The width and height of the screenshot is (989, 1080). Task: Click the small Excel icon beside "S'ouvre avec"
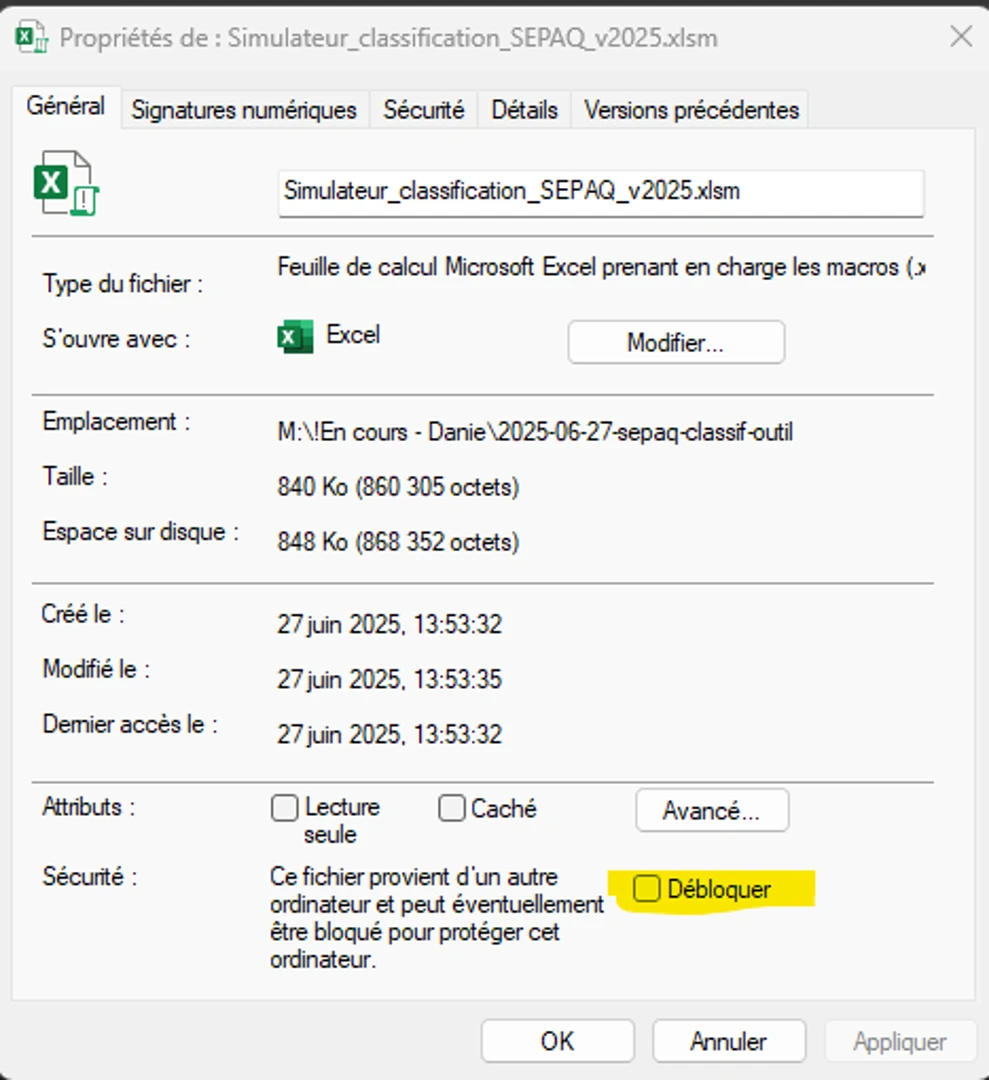[289, 338]
